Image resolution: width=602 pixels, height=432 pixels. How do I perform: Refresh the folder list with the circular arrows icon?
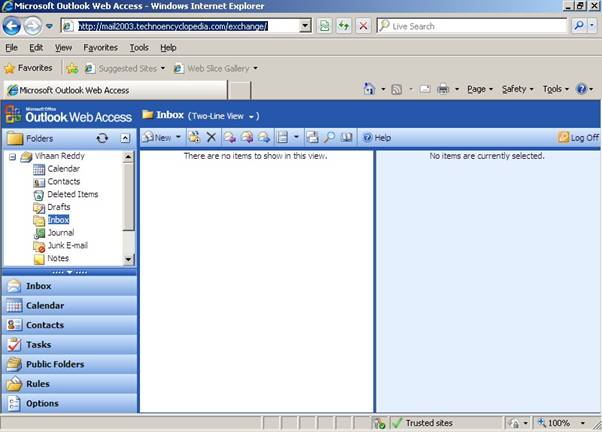pos(102,138)
